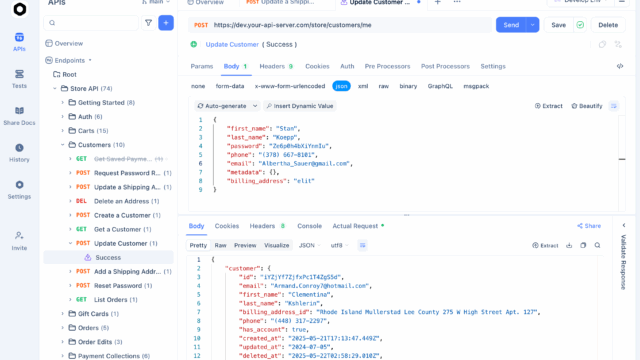This screenshot has height=360, width=640.
Task: Open the APIs section in sidebar
Action: (19, 42)
